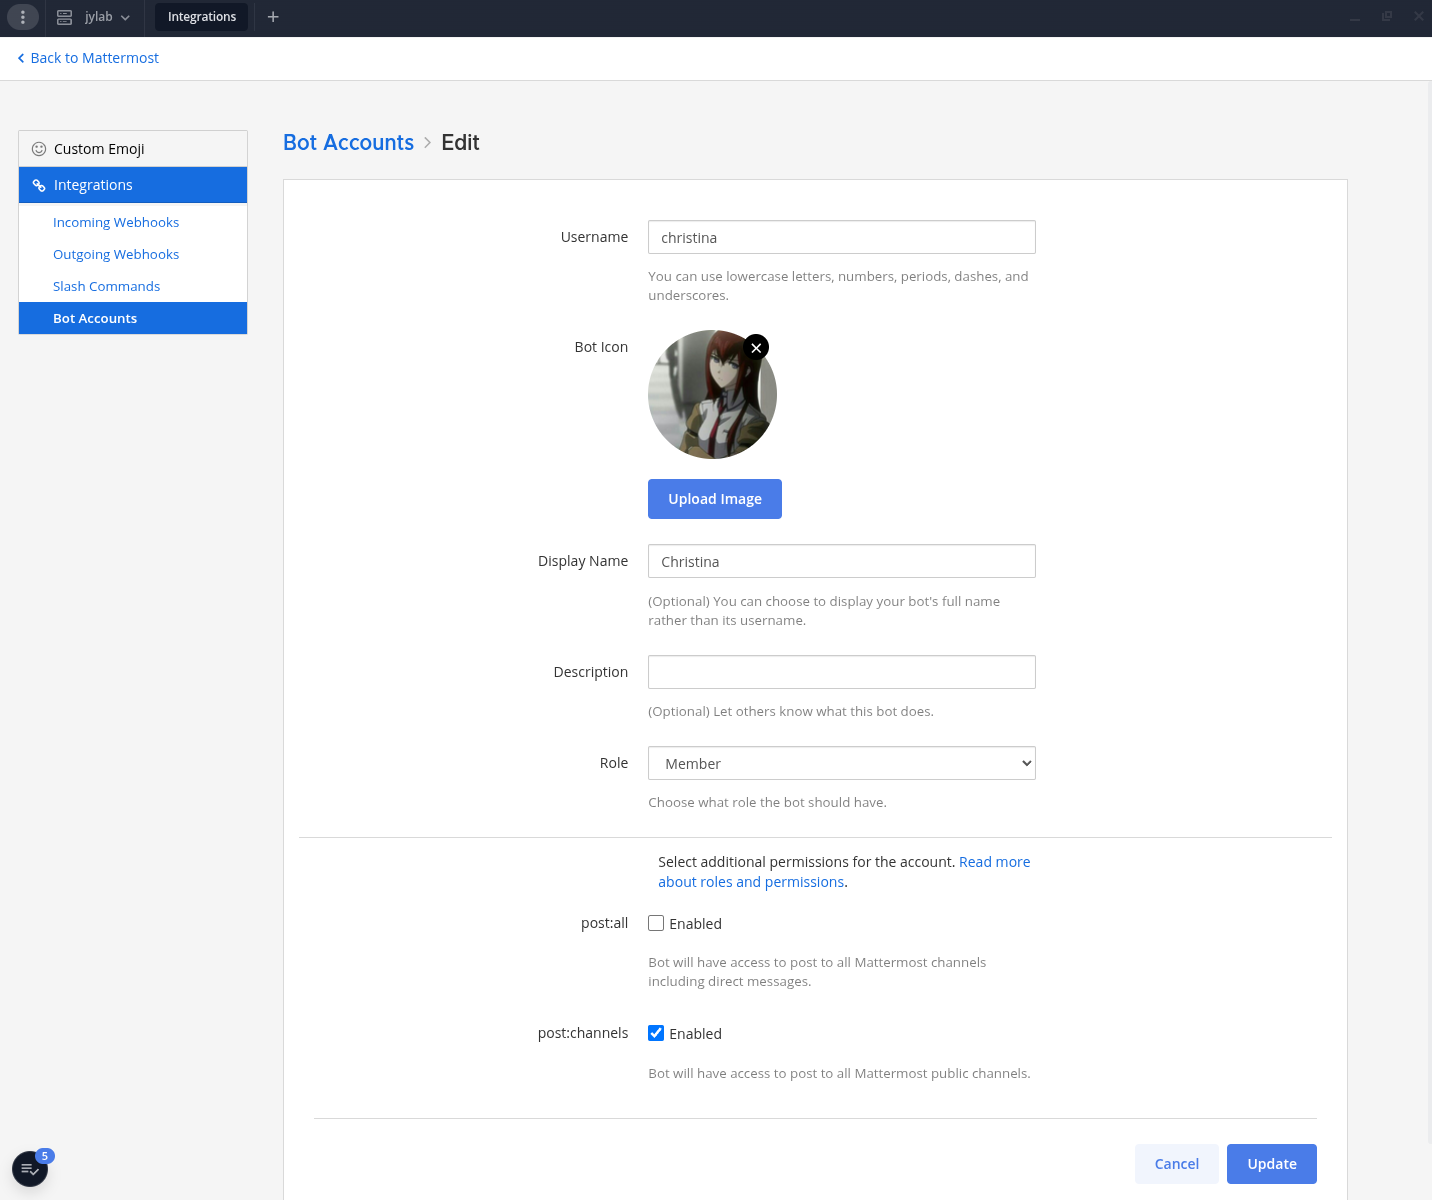Image resolution: width=1432 pixels, height=1200 pixels.
Task: Open the Role dropdown showing Member
Action: (841, 762)
